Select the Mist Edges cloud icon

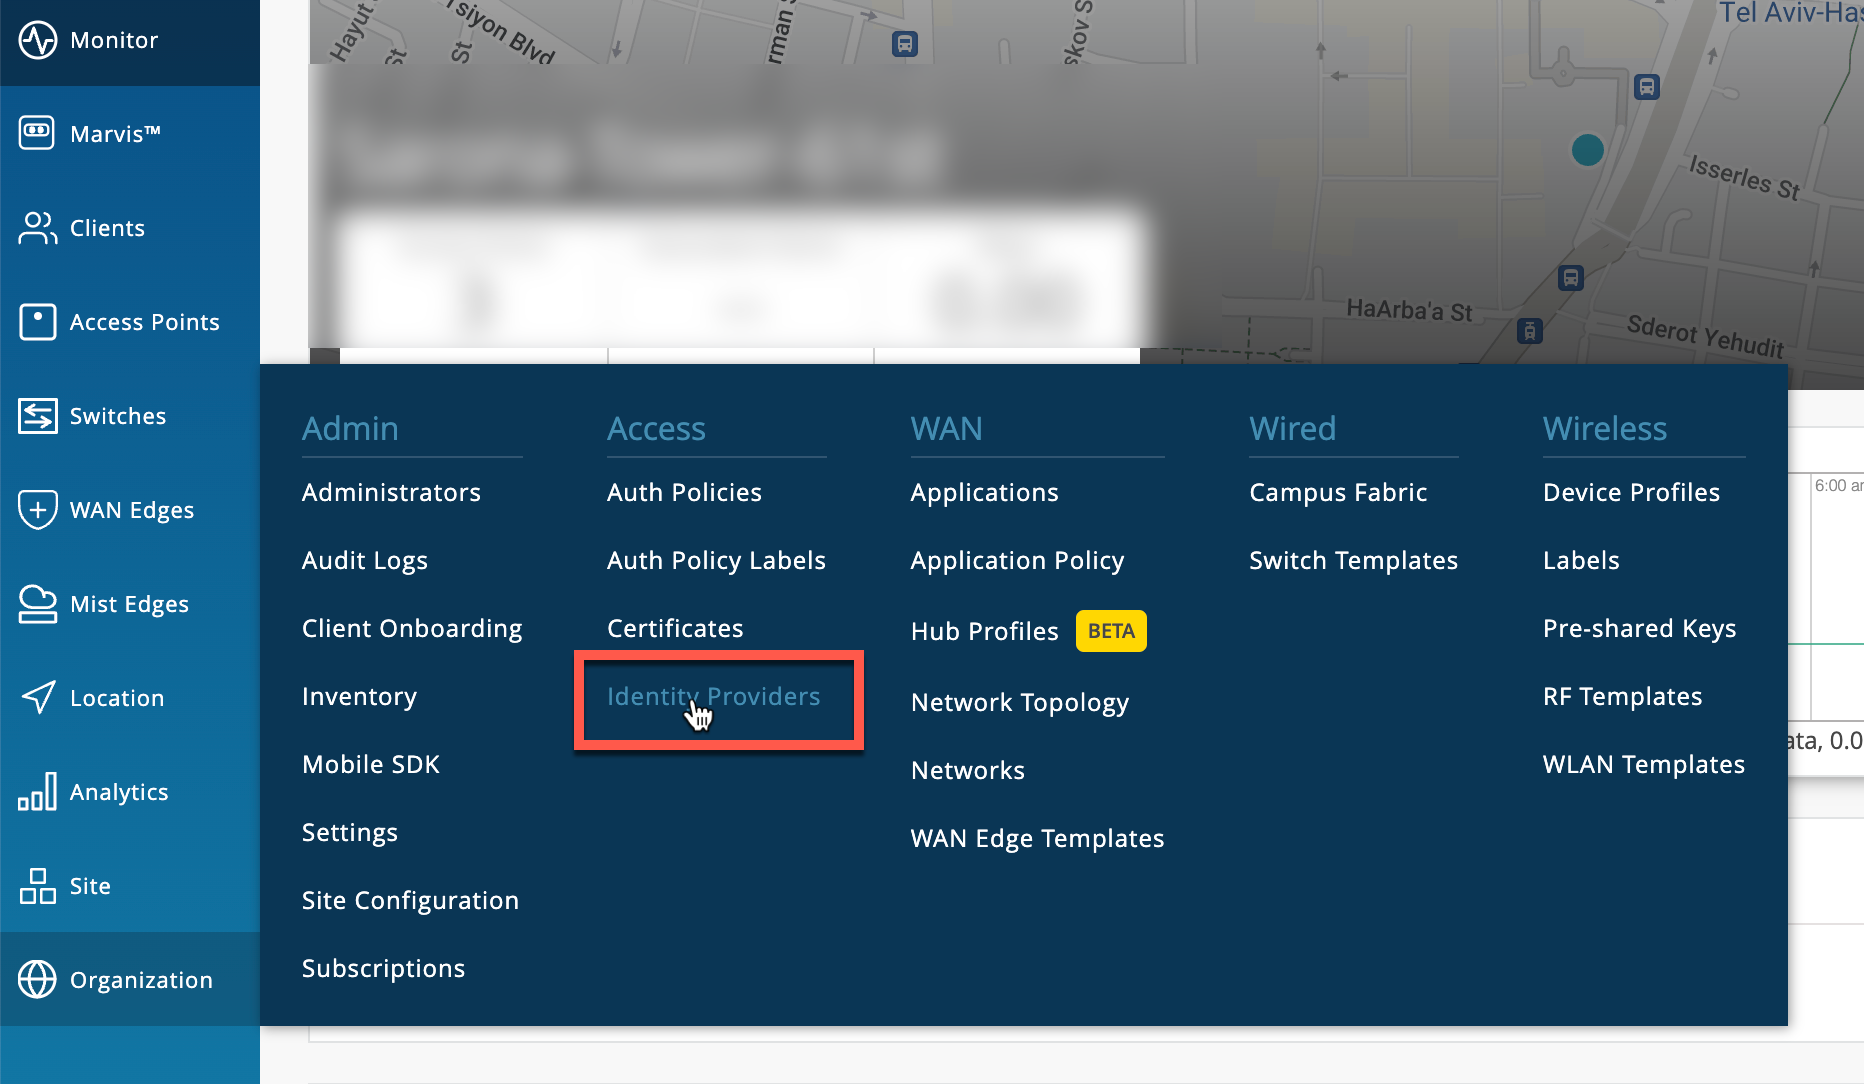tap(38, 604)
